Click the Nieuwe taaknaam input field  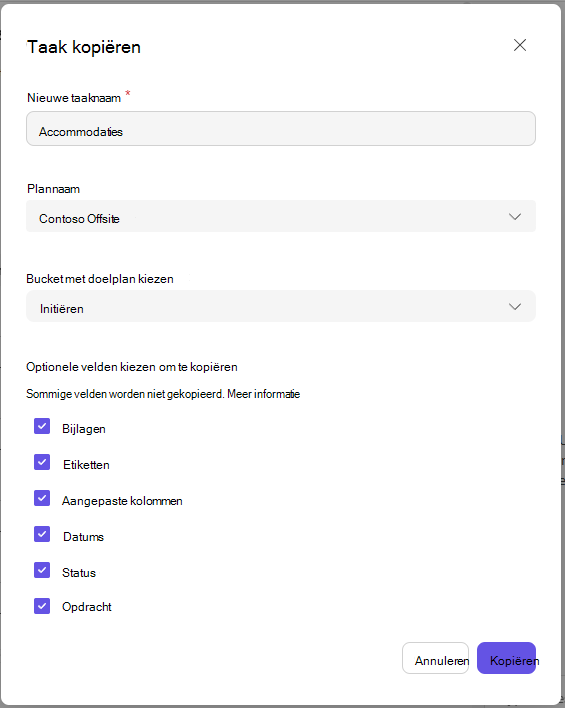point(281,129)
